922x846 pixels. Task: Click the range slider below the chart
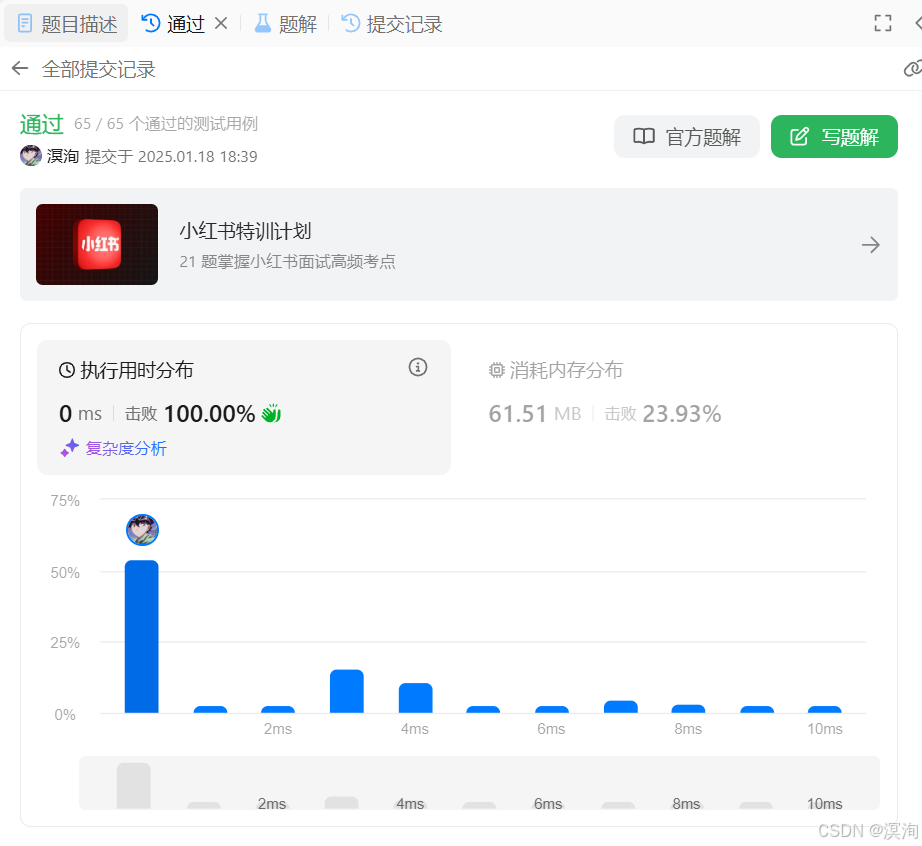(479, 783)
